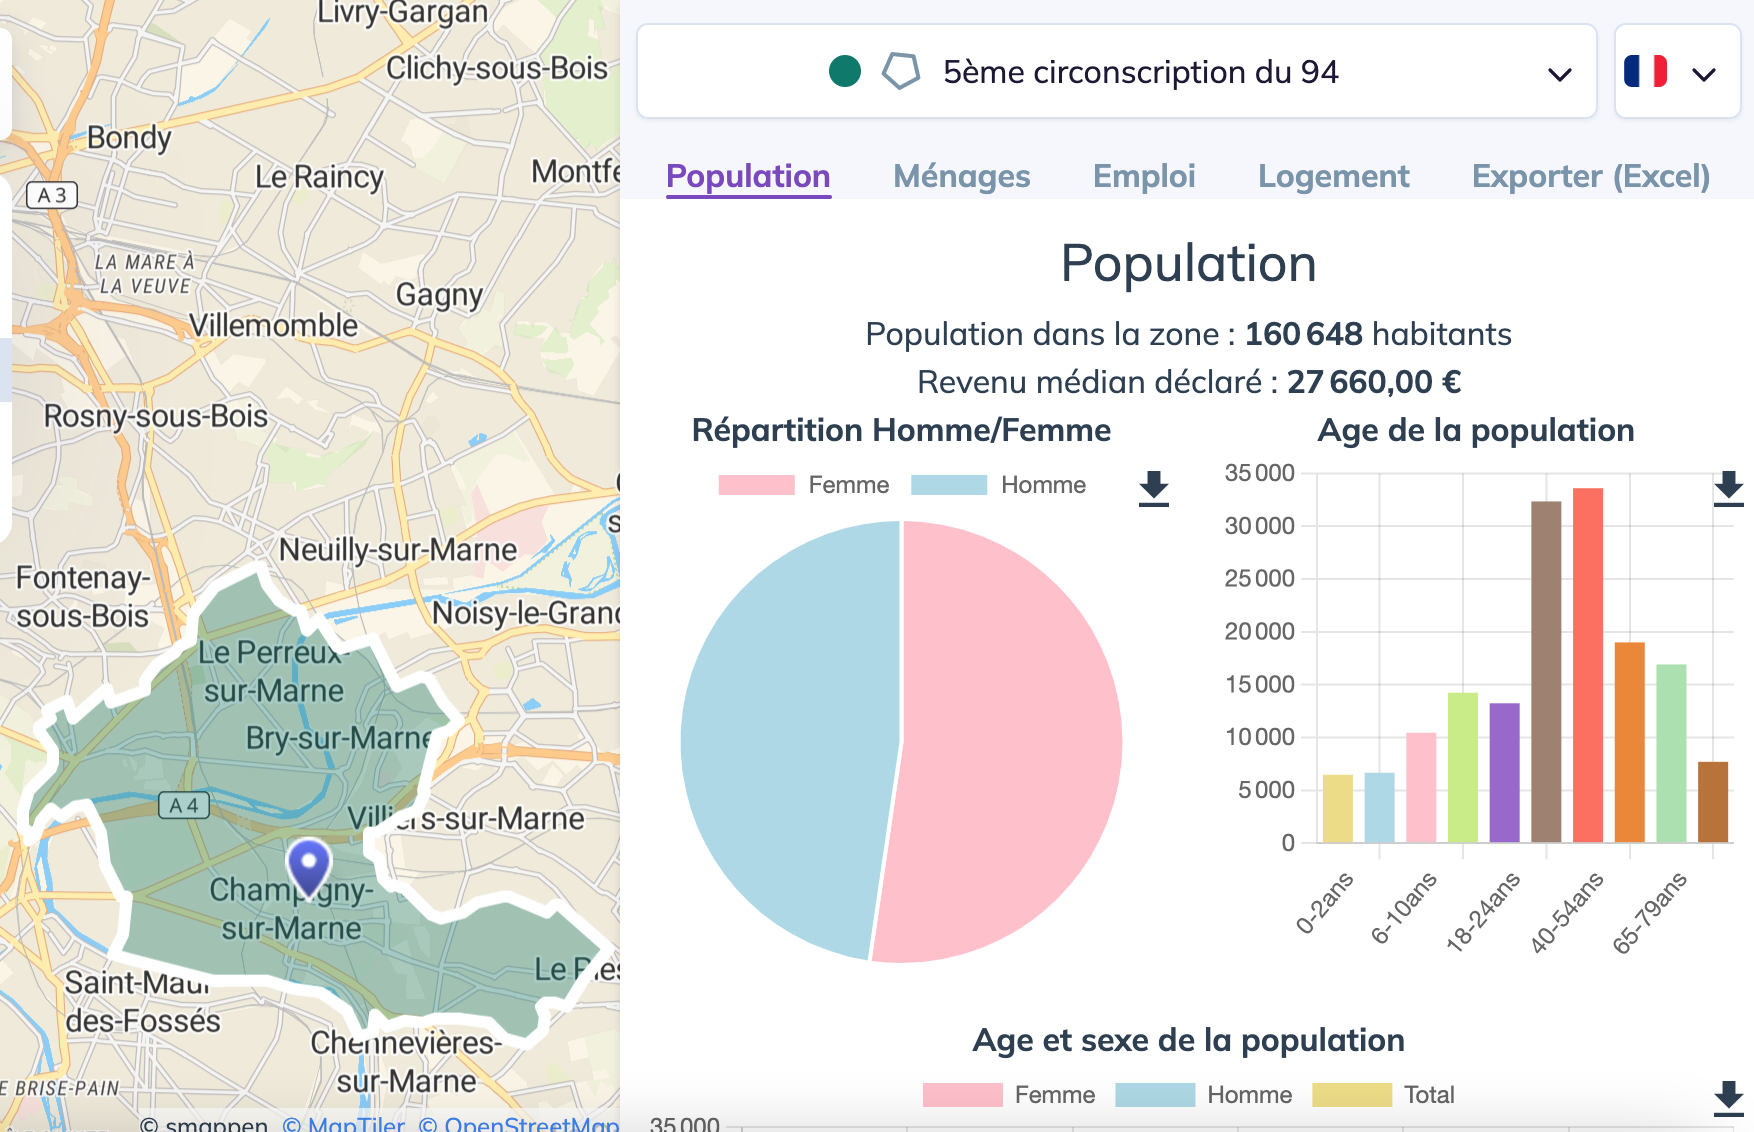Expand the 5ème circonscription zone dropdown

point(1559,74)
